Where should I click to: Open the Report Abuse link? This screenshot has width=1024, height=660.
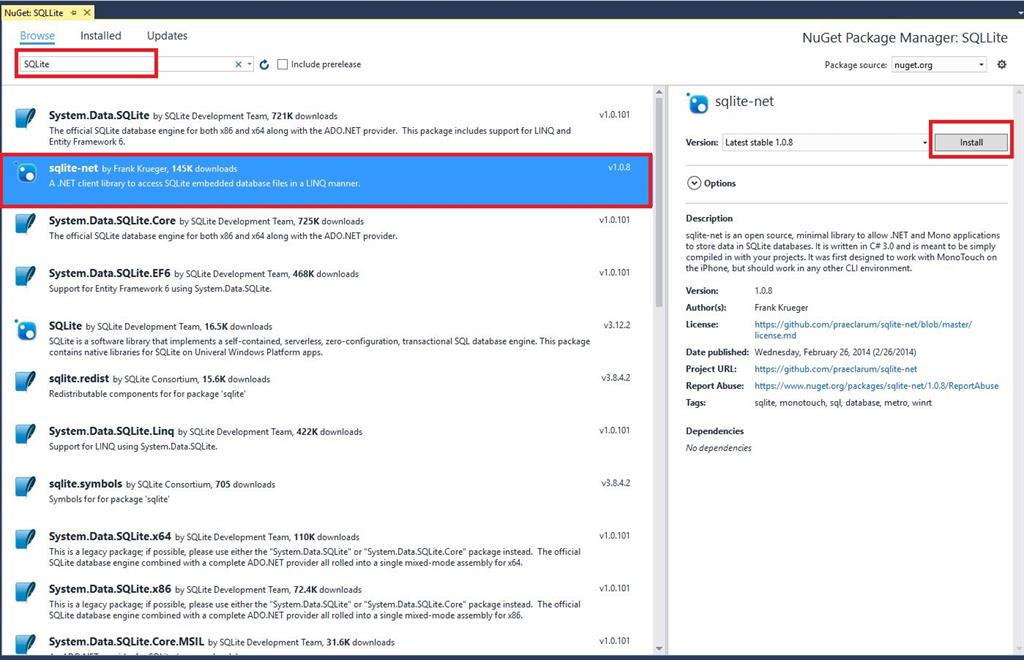(x=876, y=386)
